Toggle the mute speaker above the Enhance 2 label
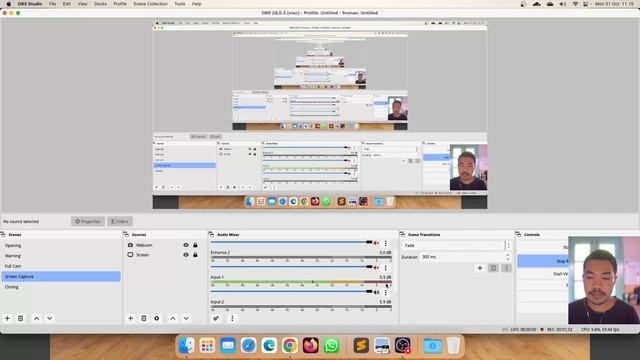 click(x=376, y=243)
